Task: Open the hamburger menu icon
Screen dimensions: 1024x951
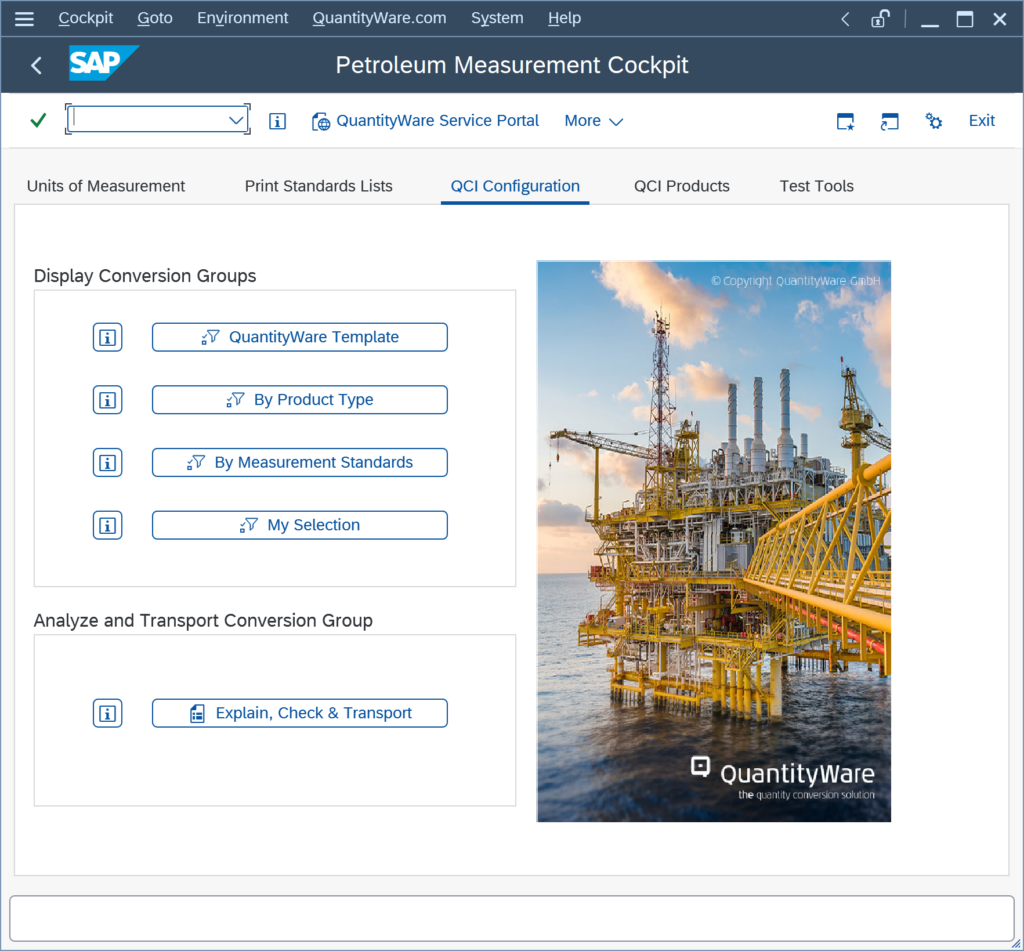Action: coord(24,19)
